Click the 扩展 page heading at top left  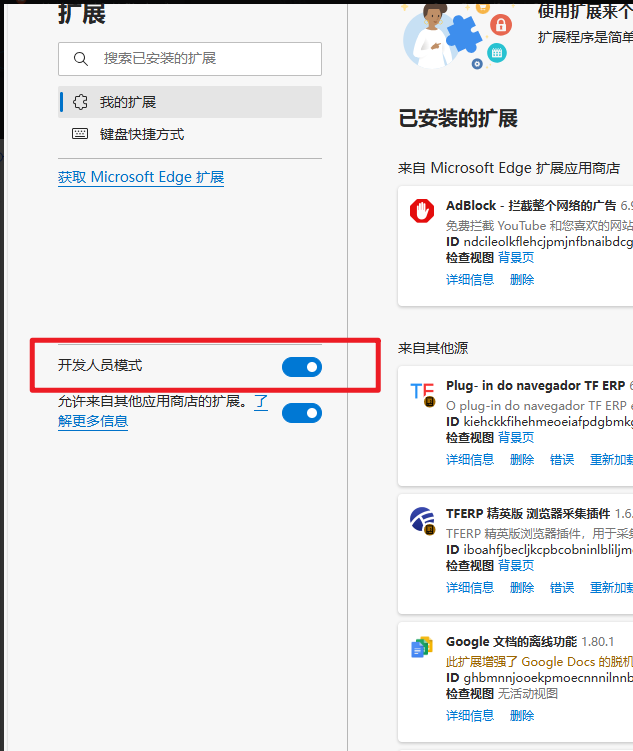(x=82, y=14)
